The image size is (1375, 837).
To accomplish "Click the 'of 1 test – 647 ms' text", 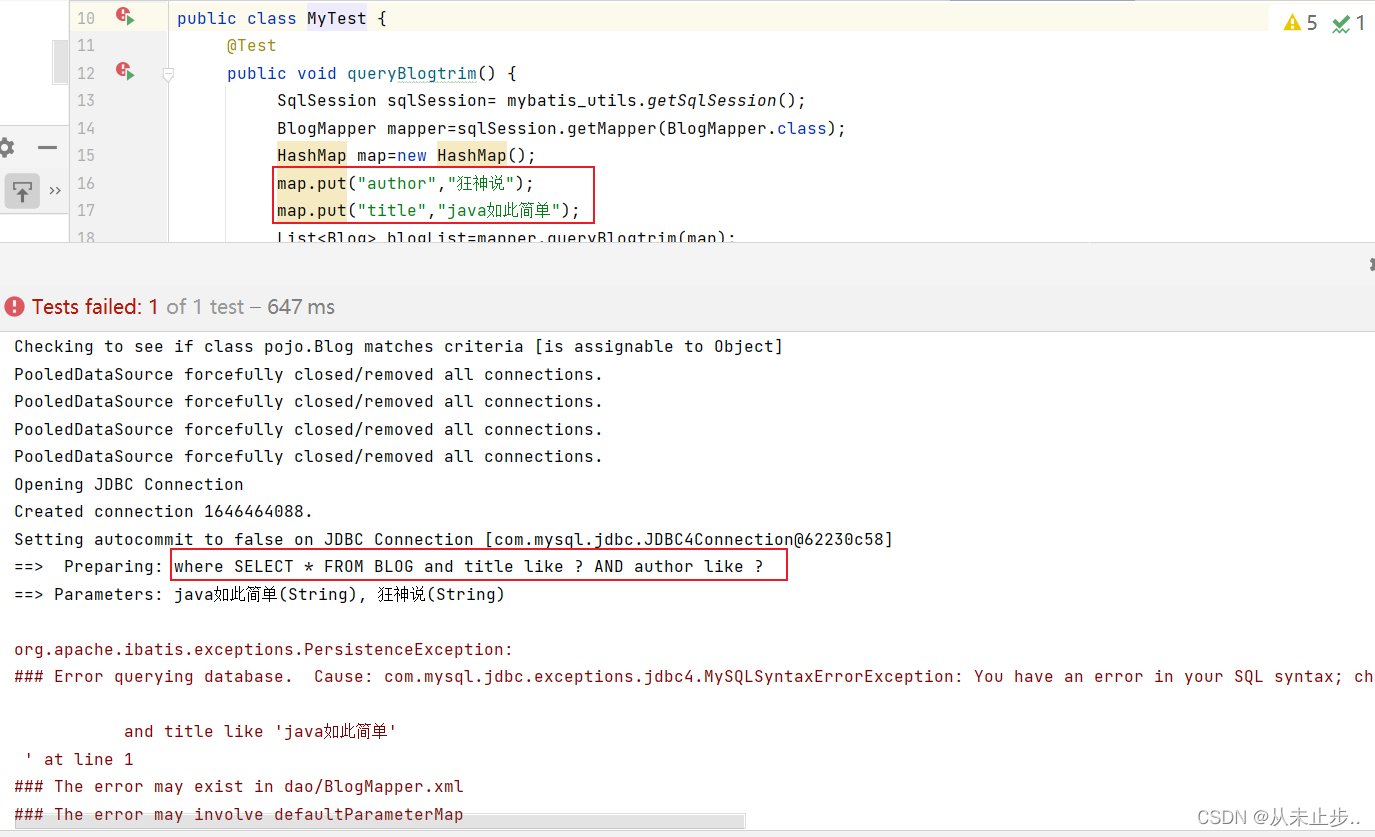I will pos(251,307).
